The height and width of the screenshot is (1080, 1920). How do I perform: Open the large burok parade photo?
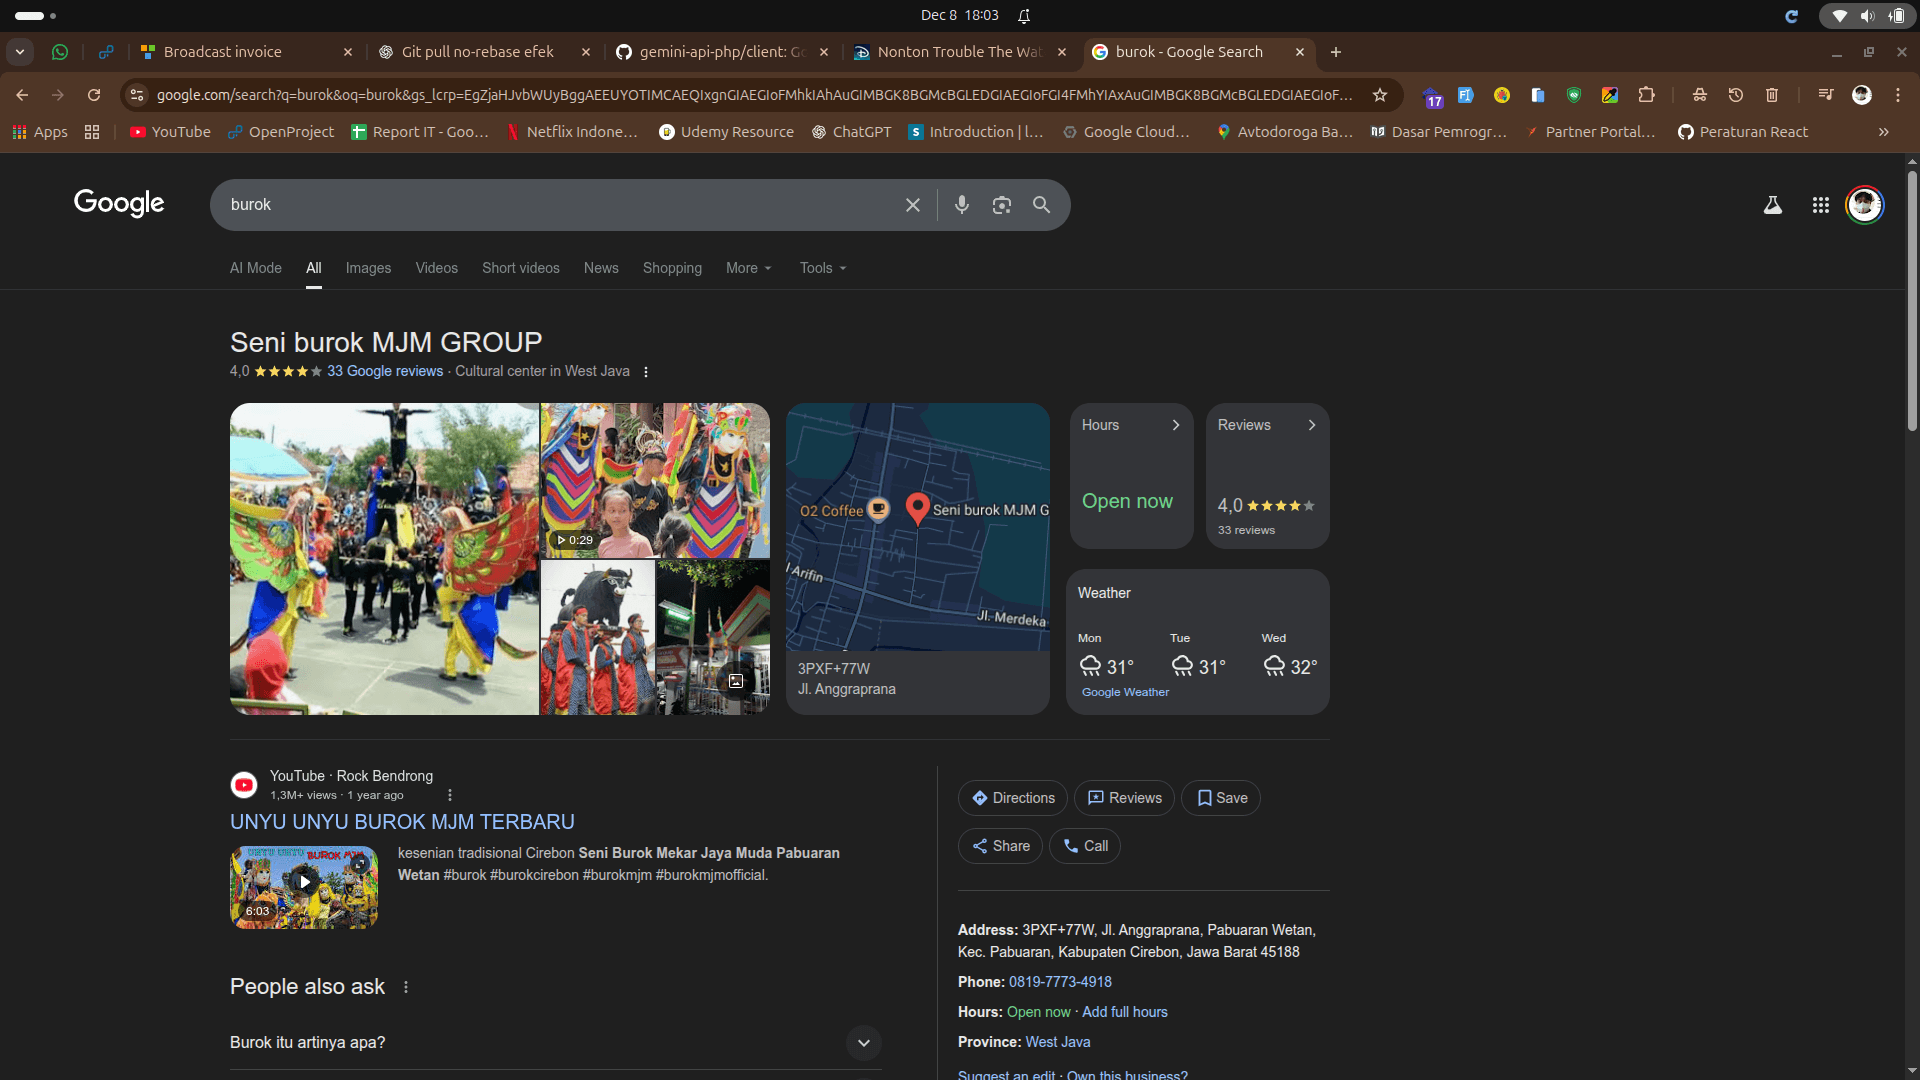[x=384, y=559]
